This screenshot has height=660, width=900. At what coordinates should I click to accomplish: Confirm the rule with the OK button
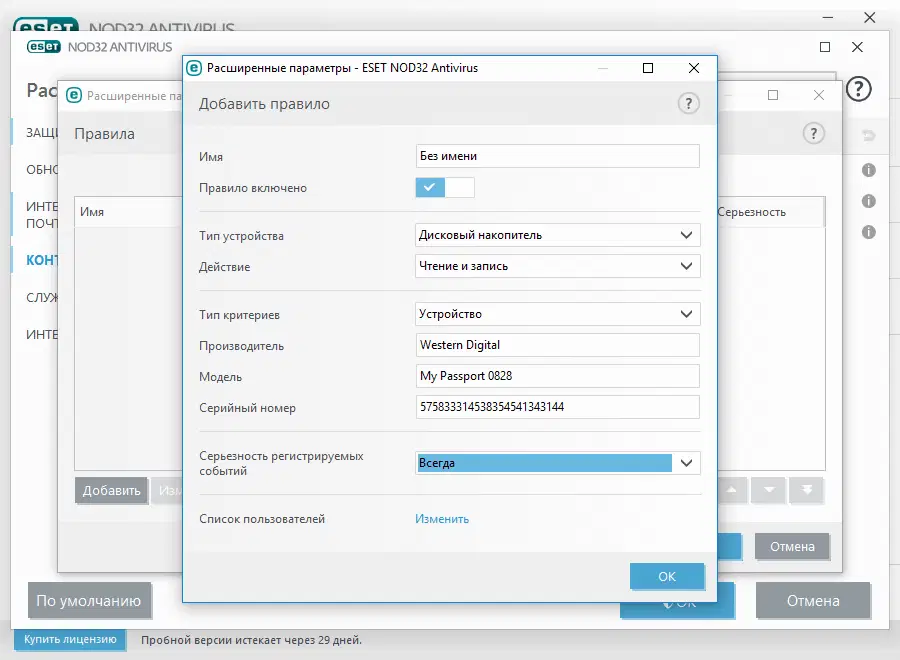pos(667,576)
